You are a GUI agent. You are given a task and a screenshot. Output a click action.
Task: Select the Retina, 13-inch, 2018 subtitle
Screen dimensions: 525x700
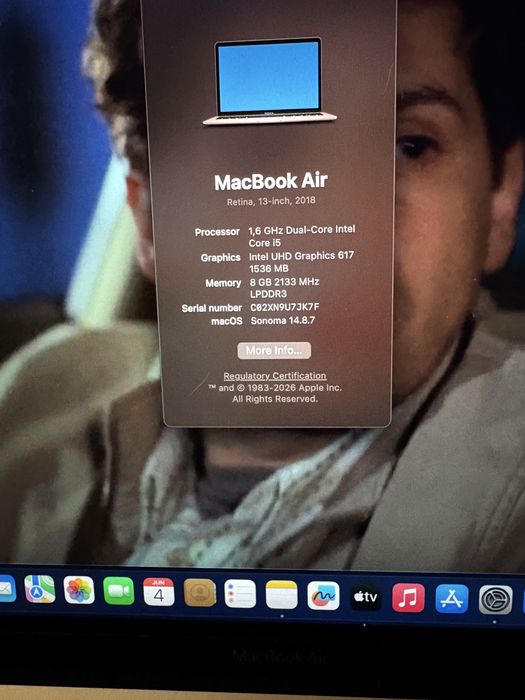pyautogui.click(x=271, y=201)
